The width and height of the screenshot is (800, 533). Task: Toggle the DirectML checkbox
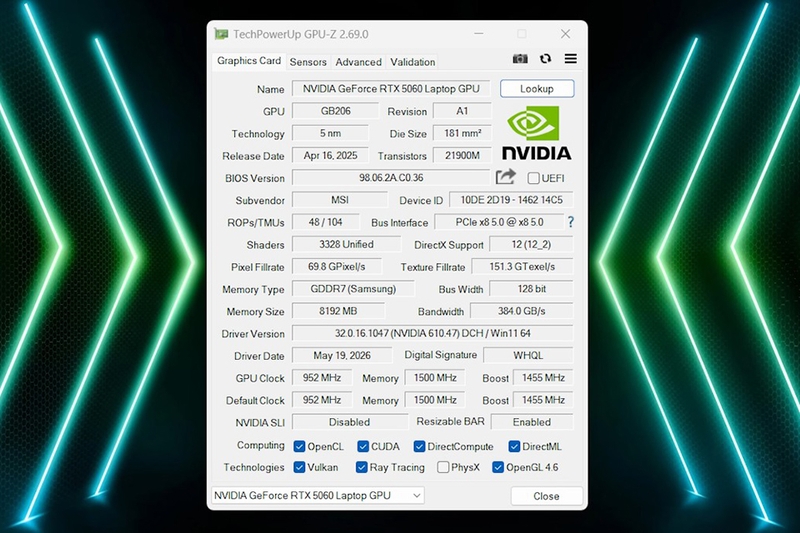(514, 447)
